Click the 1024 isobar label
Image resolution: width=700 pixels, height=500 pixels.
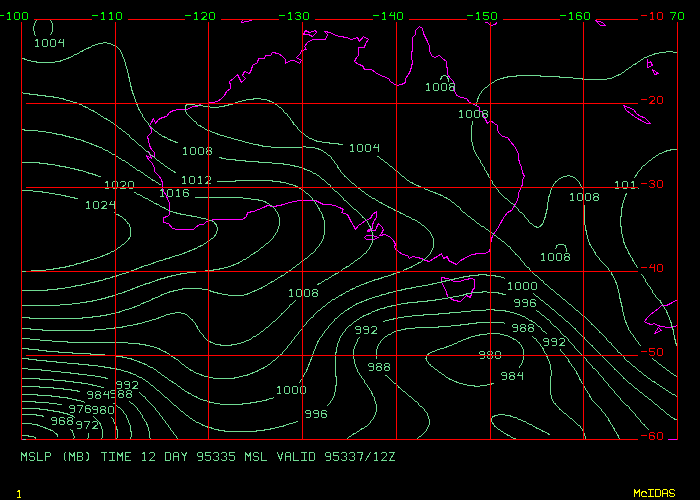[100, 205]
